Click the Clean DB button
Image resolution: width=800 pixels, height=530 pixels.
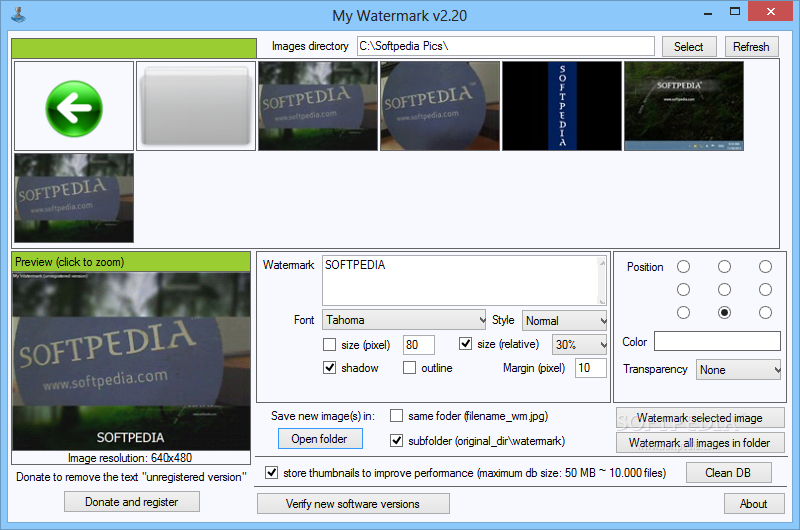click(728, 473)
